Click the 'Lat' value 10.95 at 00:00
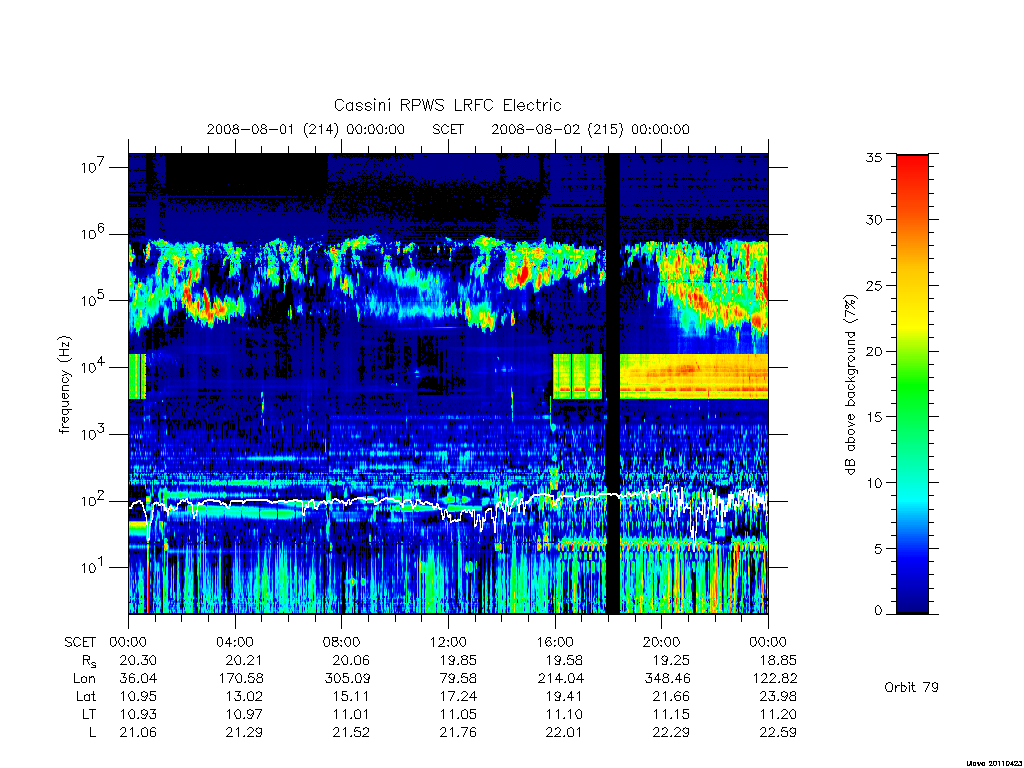 click(138, 696)
